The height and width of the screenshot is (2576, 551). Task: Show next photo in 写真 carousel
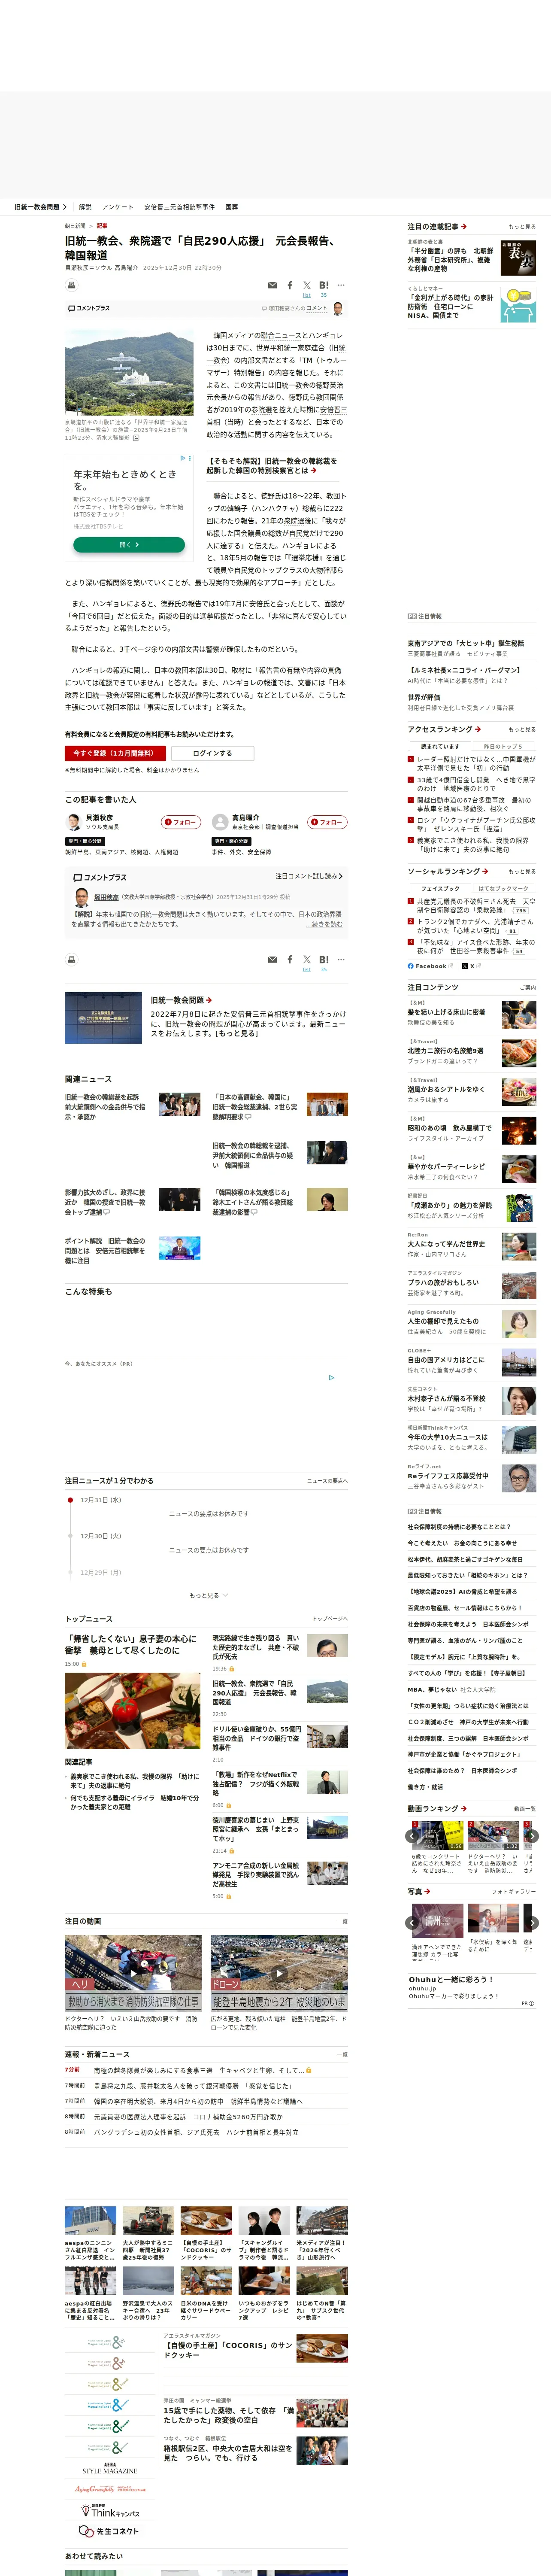532,1923
